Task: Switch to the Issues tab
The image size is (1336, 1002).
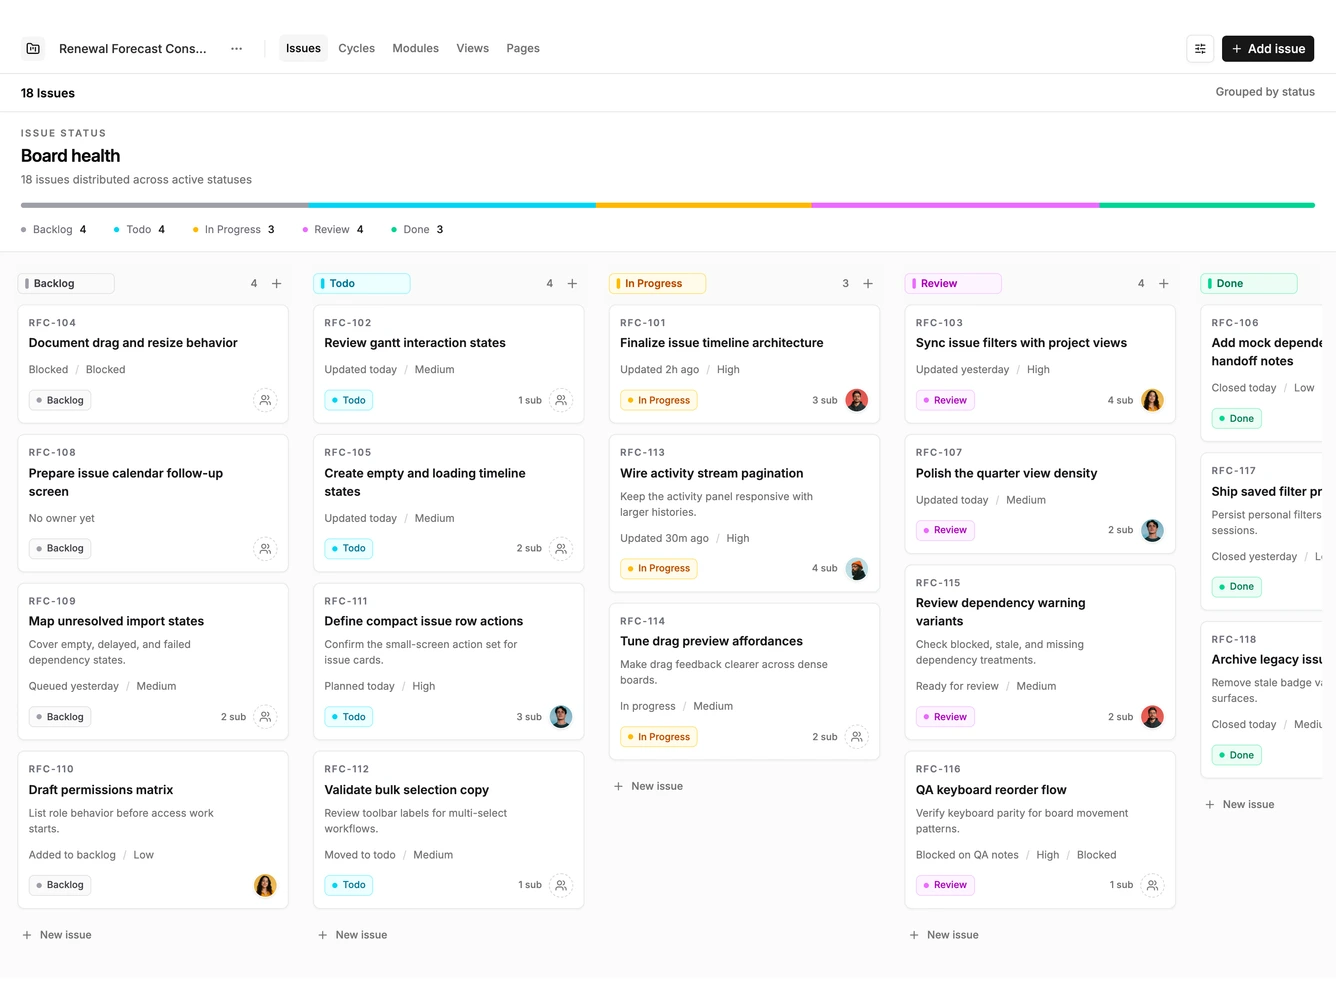Action: [x=303, y=48]
